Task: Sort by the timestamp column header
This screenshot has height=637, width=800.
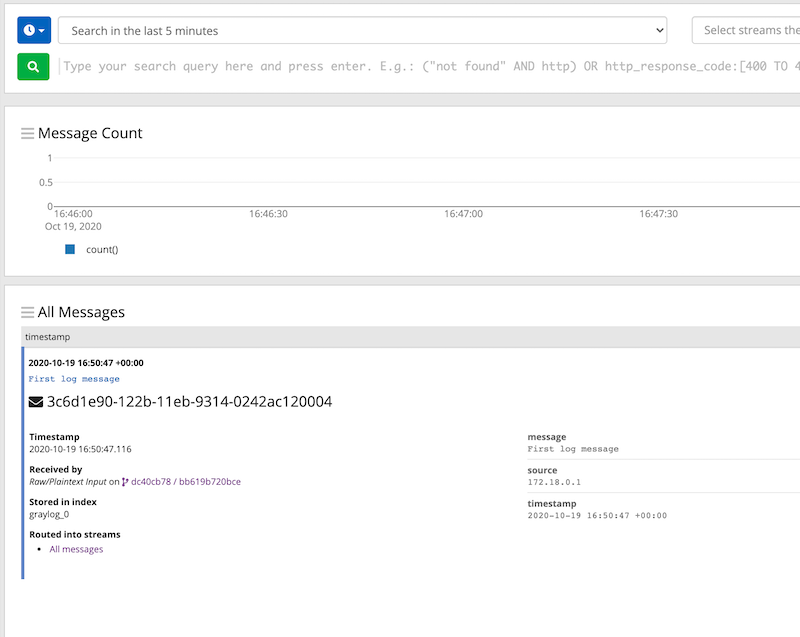Action: (x=47, y=338)
